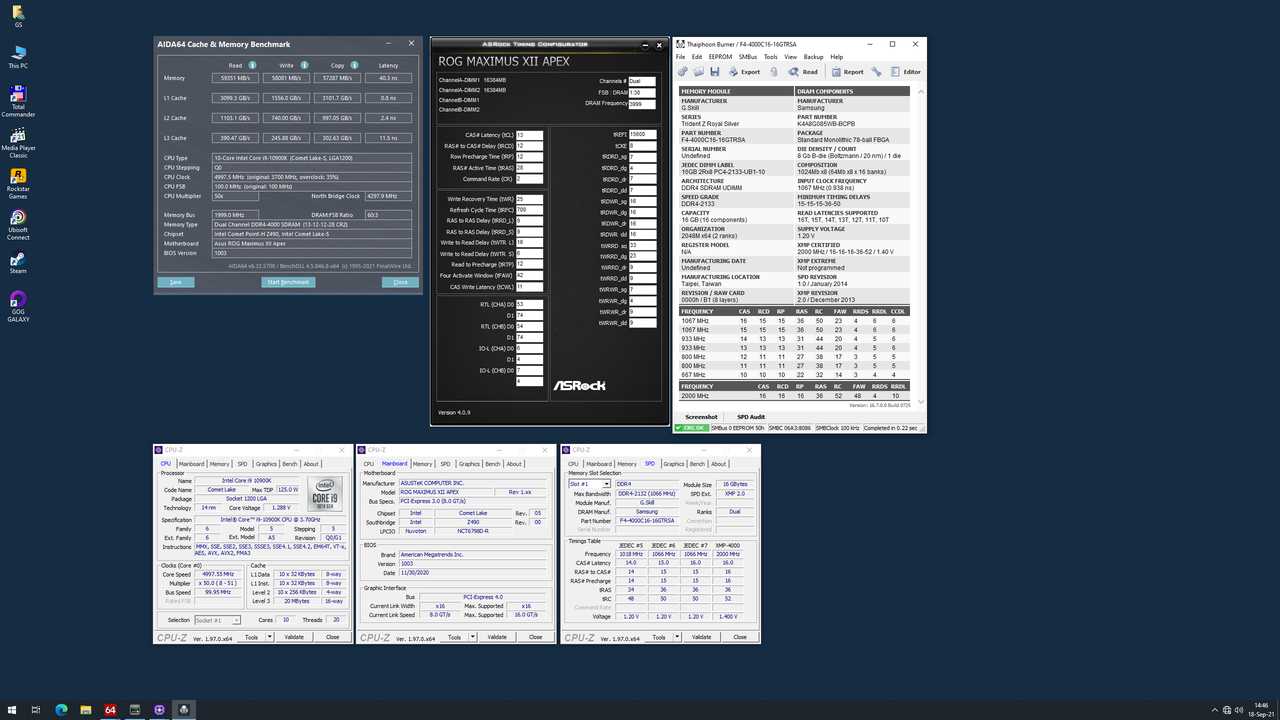Open This PC desktop icon
Image resolution: width=1280 pixels, height=720 pixels.
18,56
